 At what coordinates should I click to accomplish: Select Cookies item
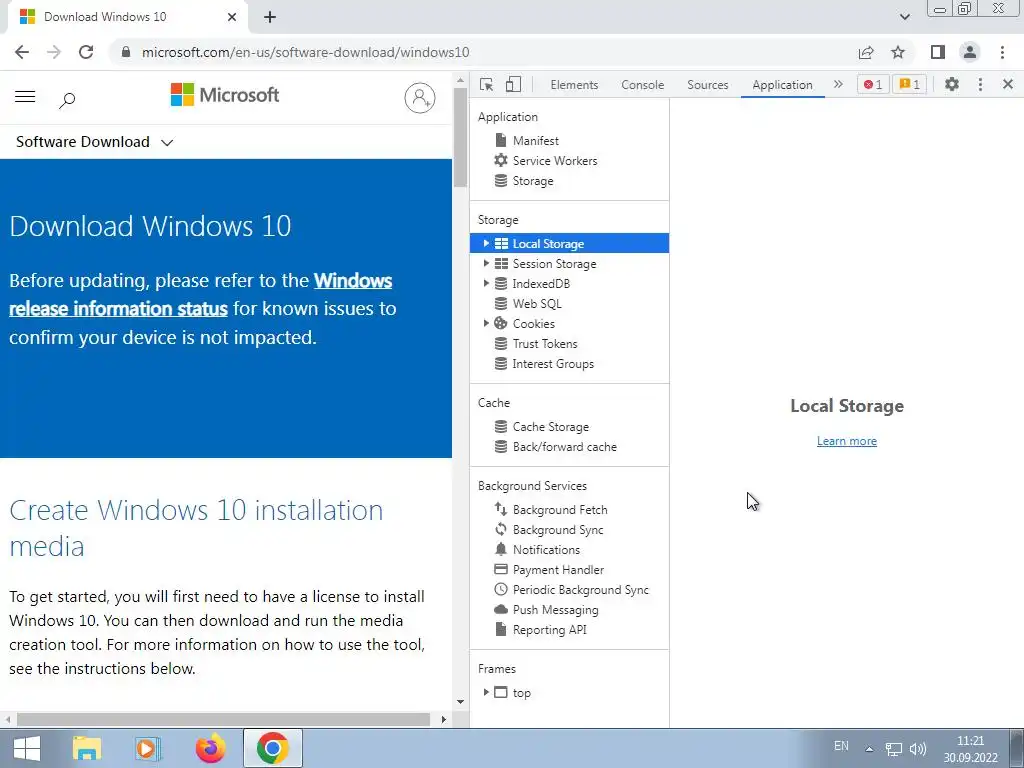[534, 324]
